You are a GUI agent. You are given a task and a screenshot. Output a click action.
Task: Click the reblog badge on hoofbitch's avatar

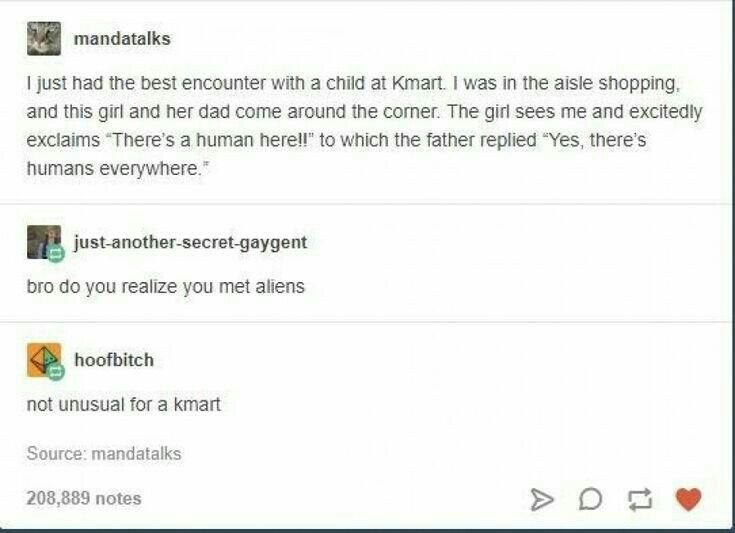[x=56, y=372]
